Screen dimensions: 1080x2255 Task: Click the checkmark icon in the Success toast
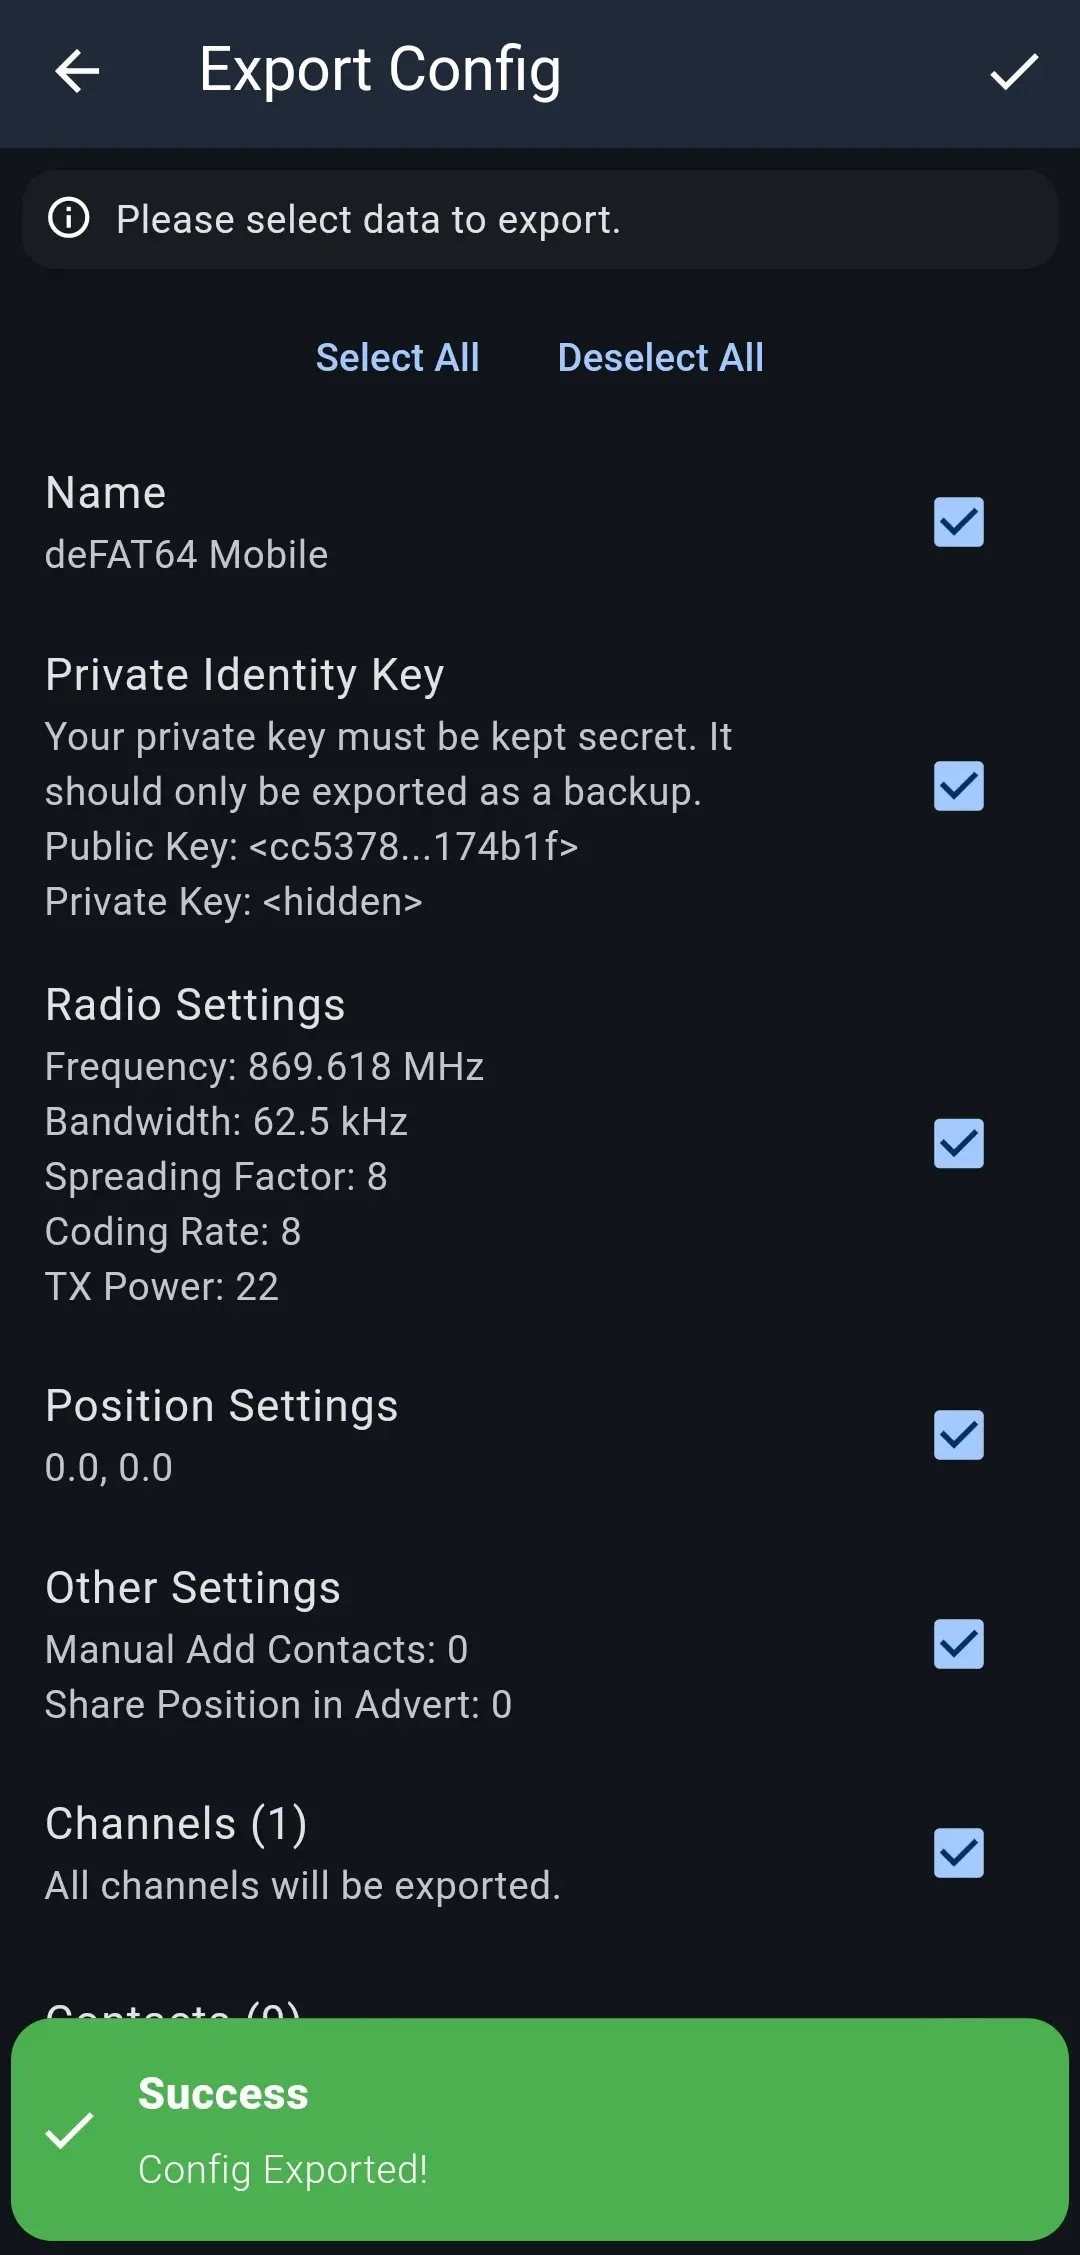70,2130
